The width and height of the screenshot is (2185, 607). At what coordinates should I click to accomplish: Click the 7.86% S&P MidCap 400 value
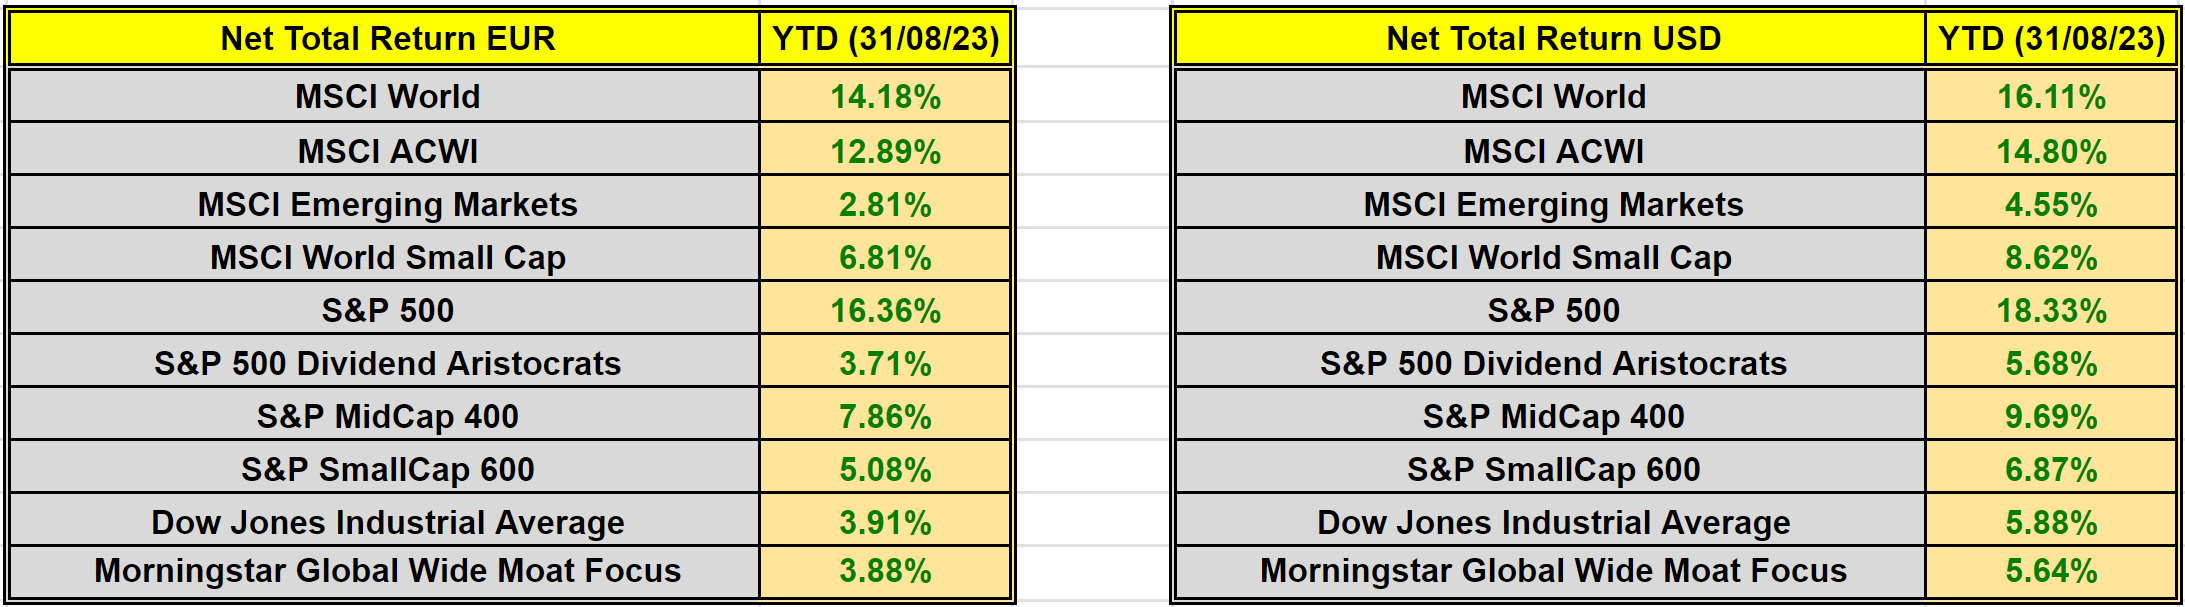point(886,416)
